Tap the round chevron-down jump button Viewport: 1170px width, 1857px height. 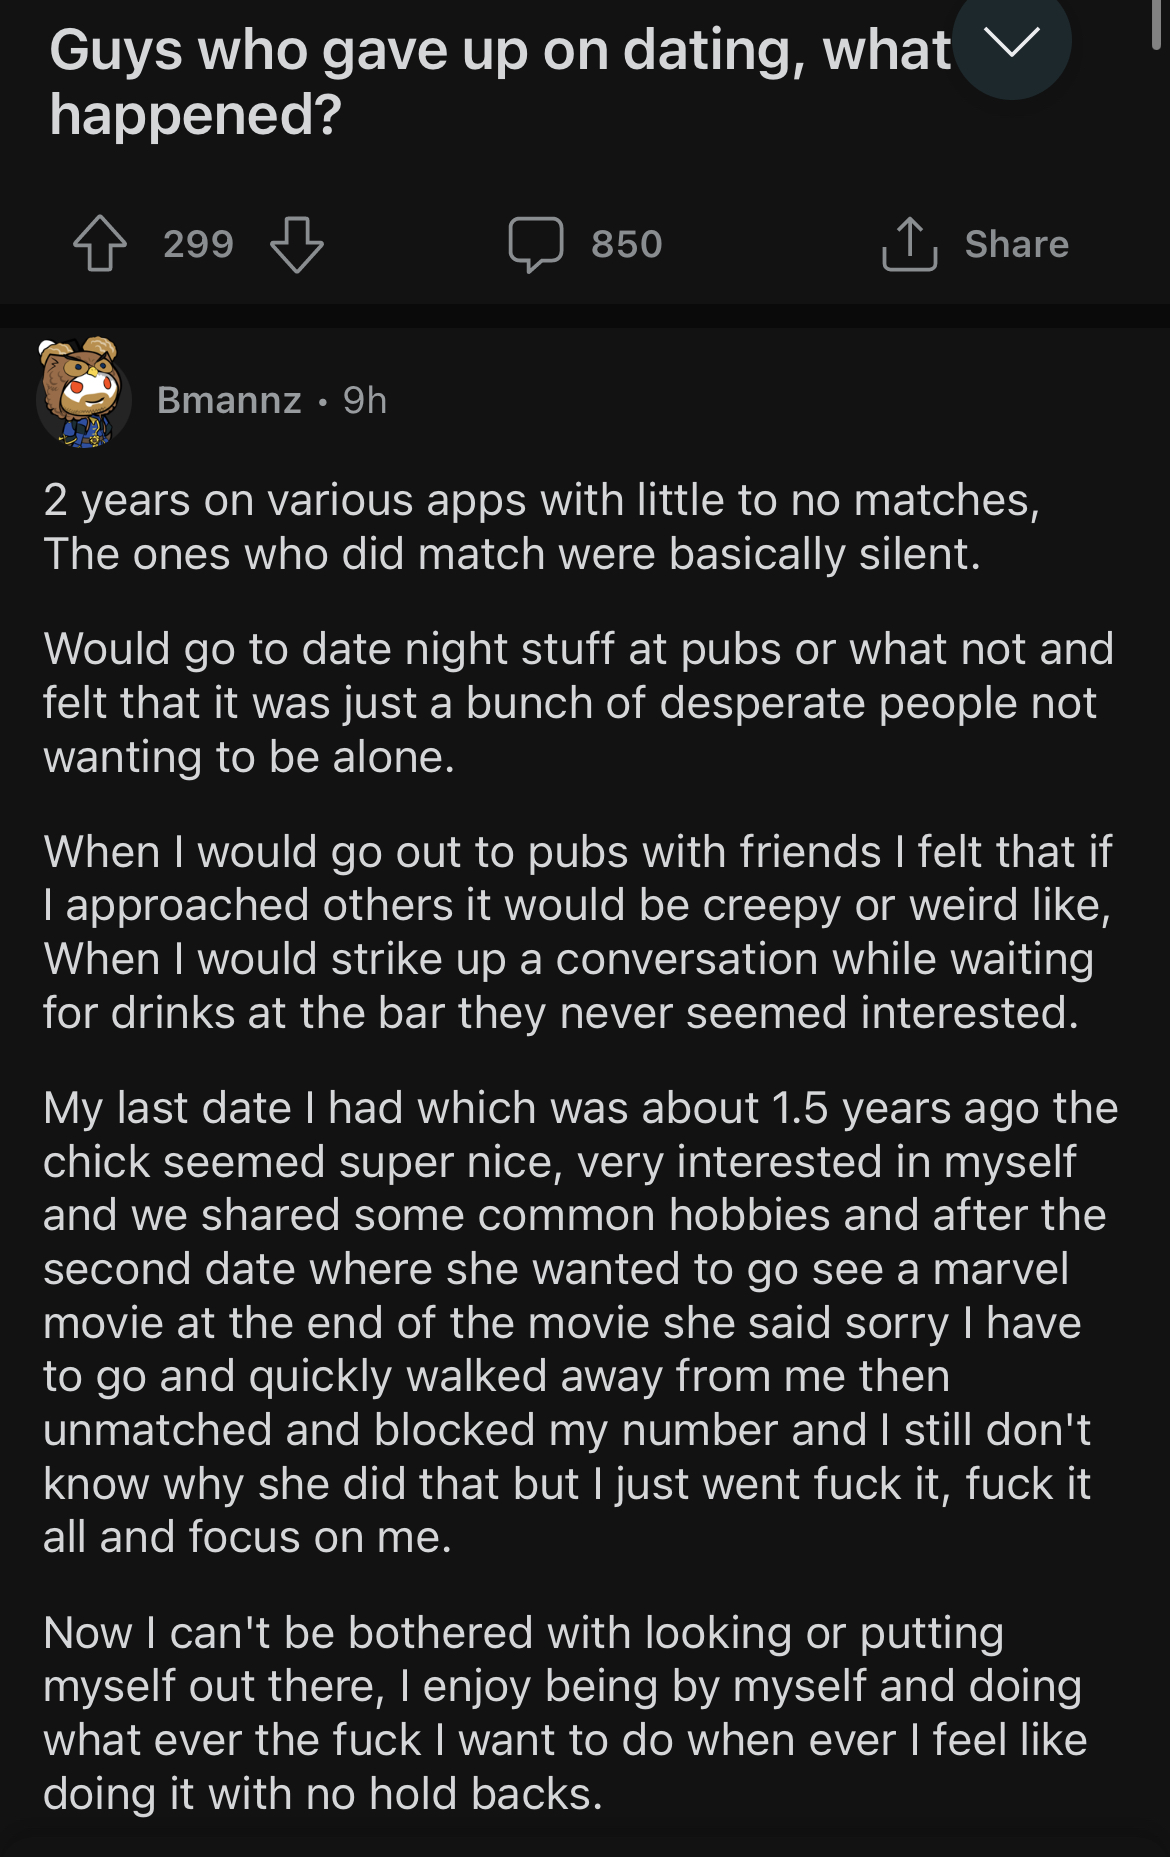1011,42
